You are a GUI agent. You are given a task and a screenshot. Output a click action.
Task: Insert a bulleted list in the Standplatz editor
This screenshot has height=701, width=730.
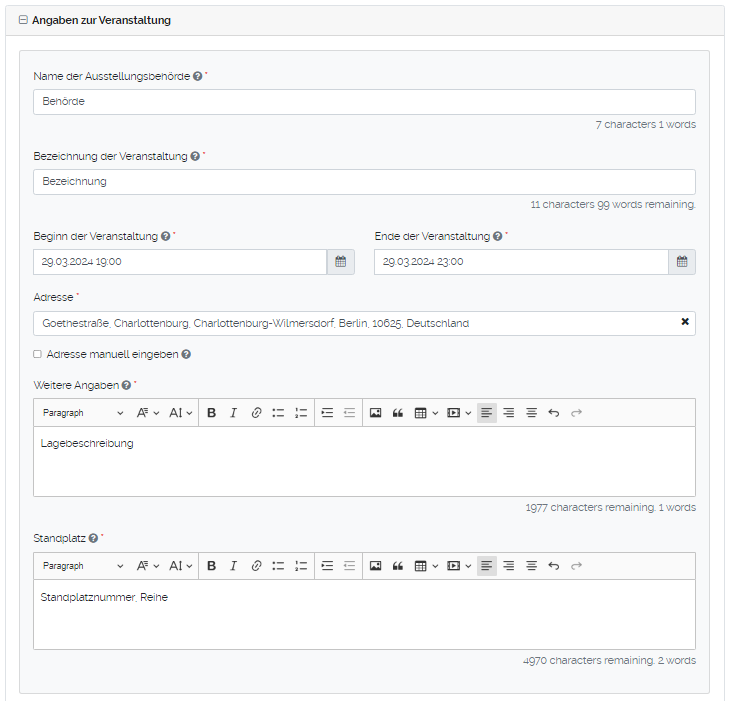pyautogui.click(x=278, y=566)
